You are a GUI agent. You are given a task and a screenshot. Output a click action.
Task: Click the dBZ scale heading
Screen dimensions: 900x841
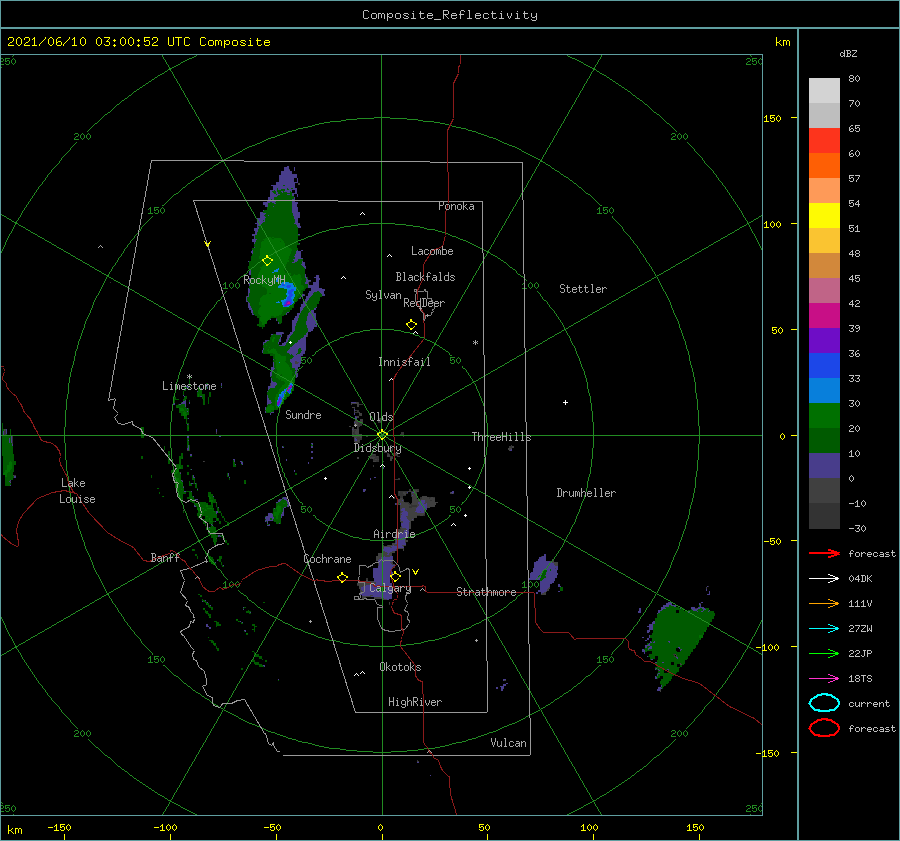(x=848, y=53)
